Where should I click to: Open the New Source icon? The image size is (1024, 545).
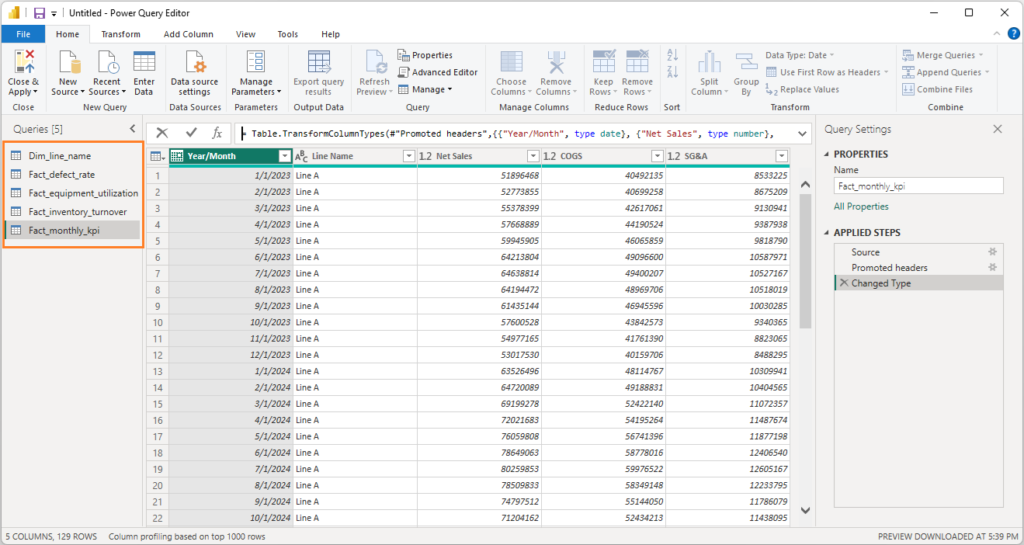(x=69, y=63)
